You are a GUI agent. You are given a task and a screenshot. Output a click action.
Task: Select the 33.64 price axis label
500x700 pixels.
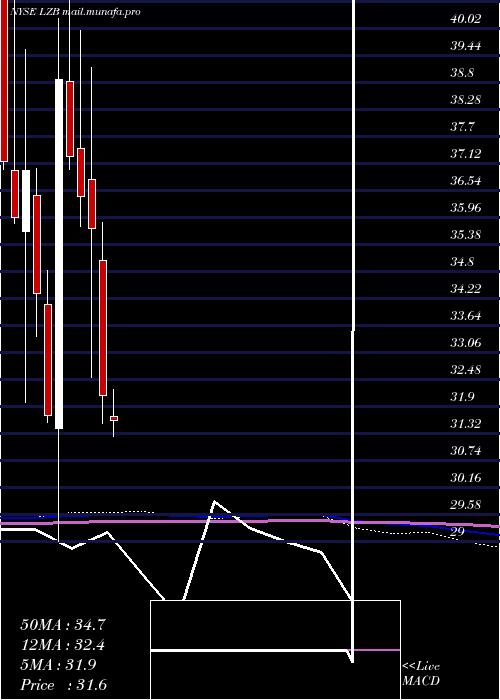pyautogui.click(x=466, y=316)
